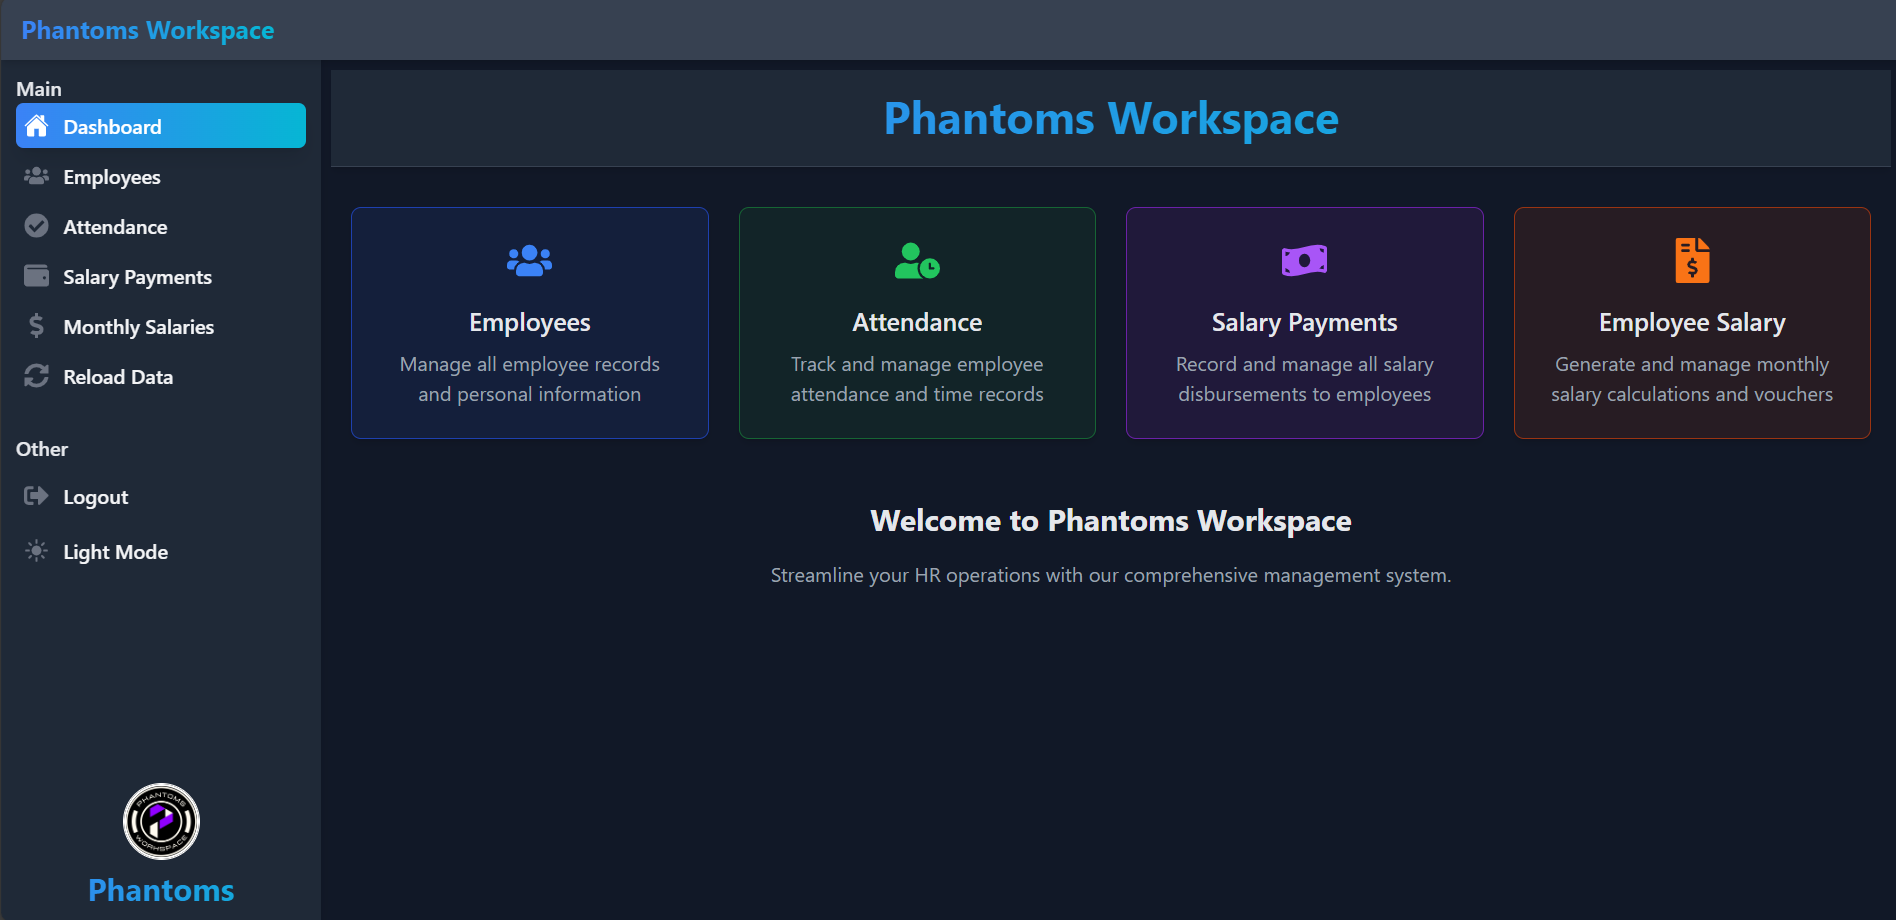Open Monthly Salaries from the sidebar menu

pos(138,327)
